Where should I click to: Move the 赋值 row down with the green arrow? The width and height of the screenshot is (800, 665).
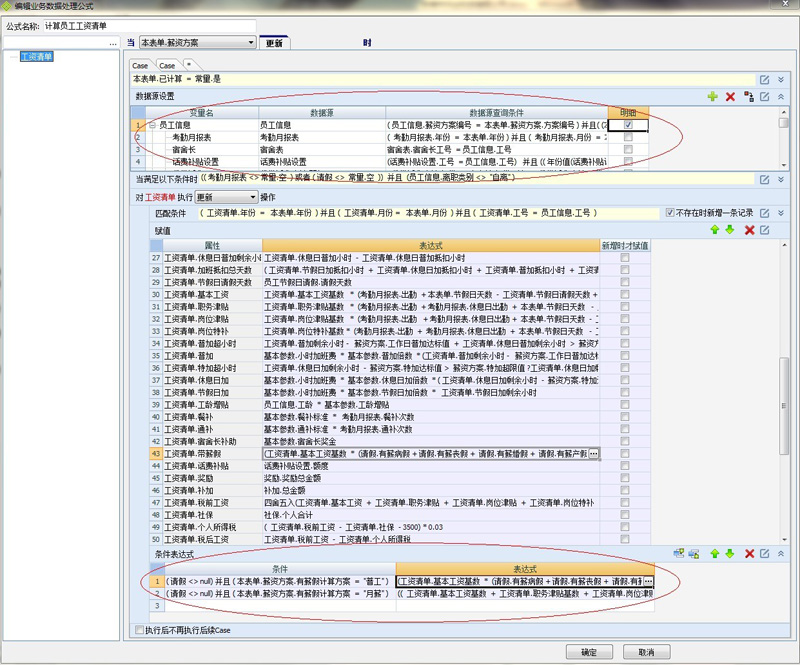[x=730, y=230]
